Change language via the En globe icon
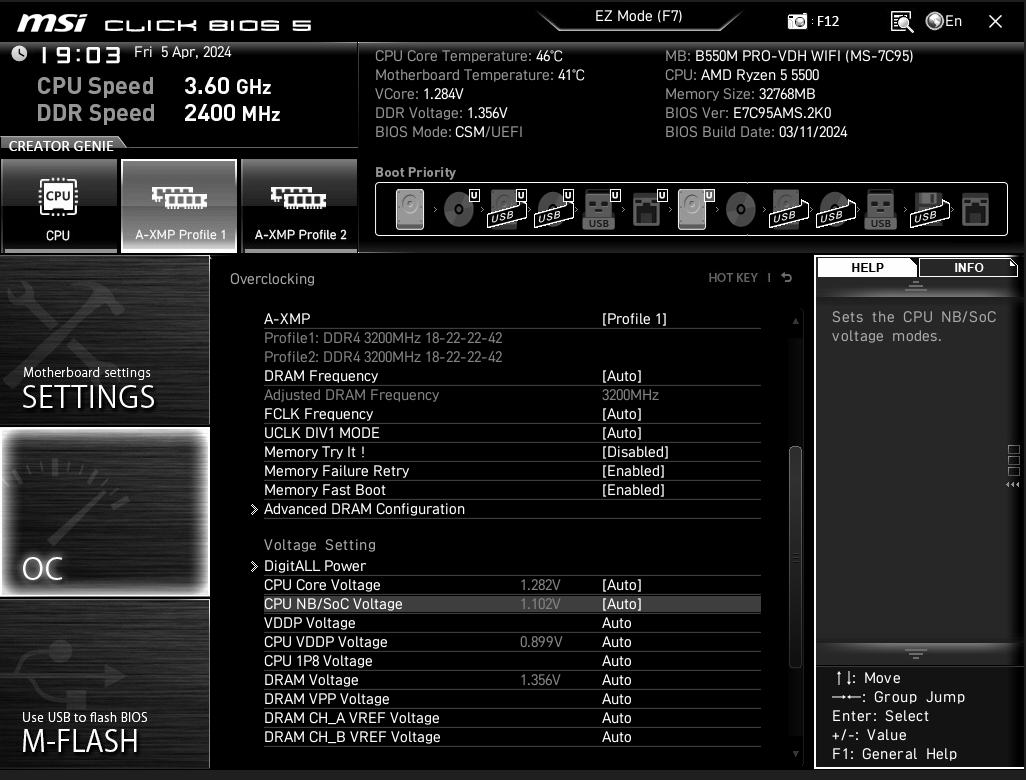1026x780 pixels. pyautogui.click(x=944, y=21)
